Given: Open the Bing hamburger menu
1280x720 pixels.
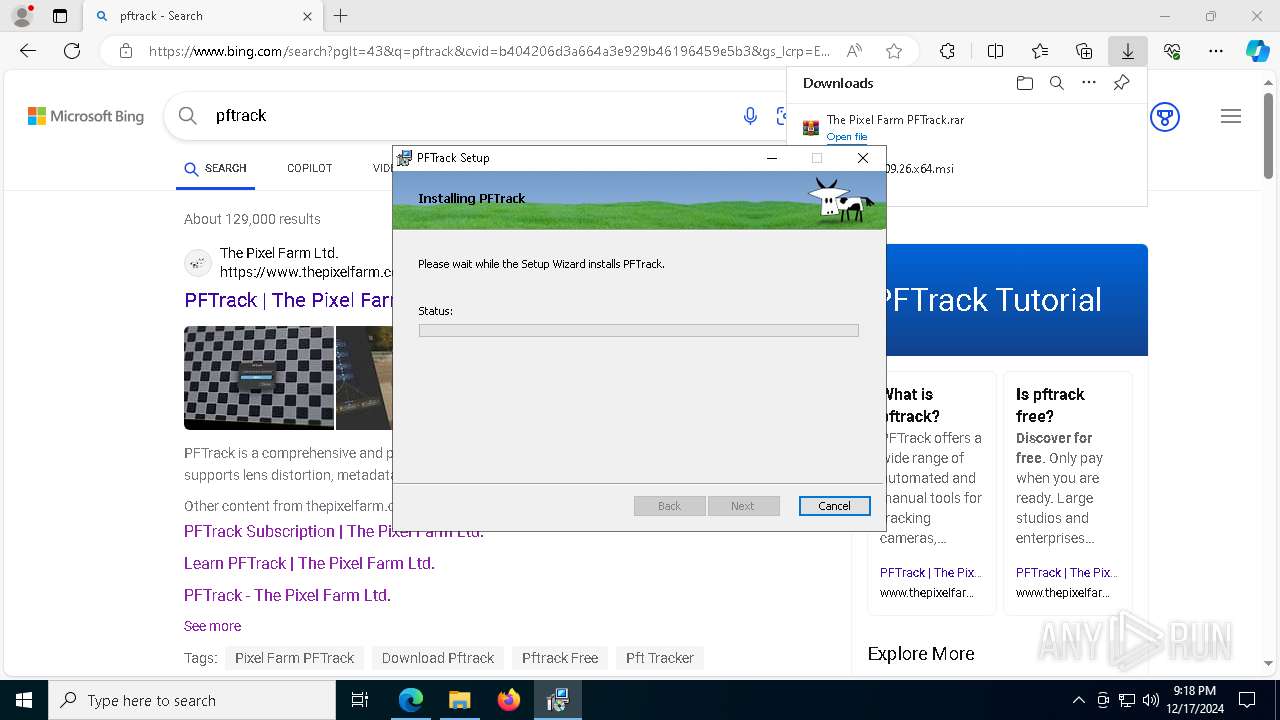Looking at the screenshot, I should click(1231, 116).
